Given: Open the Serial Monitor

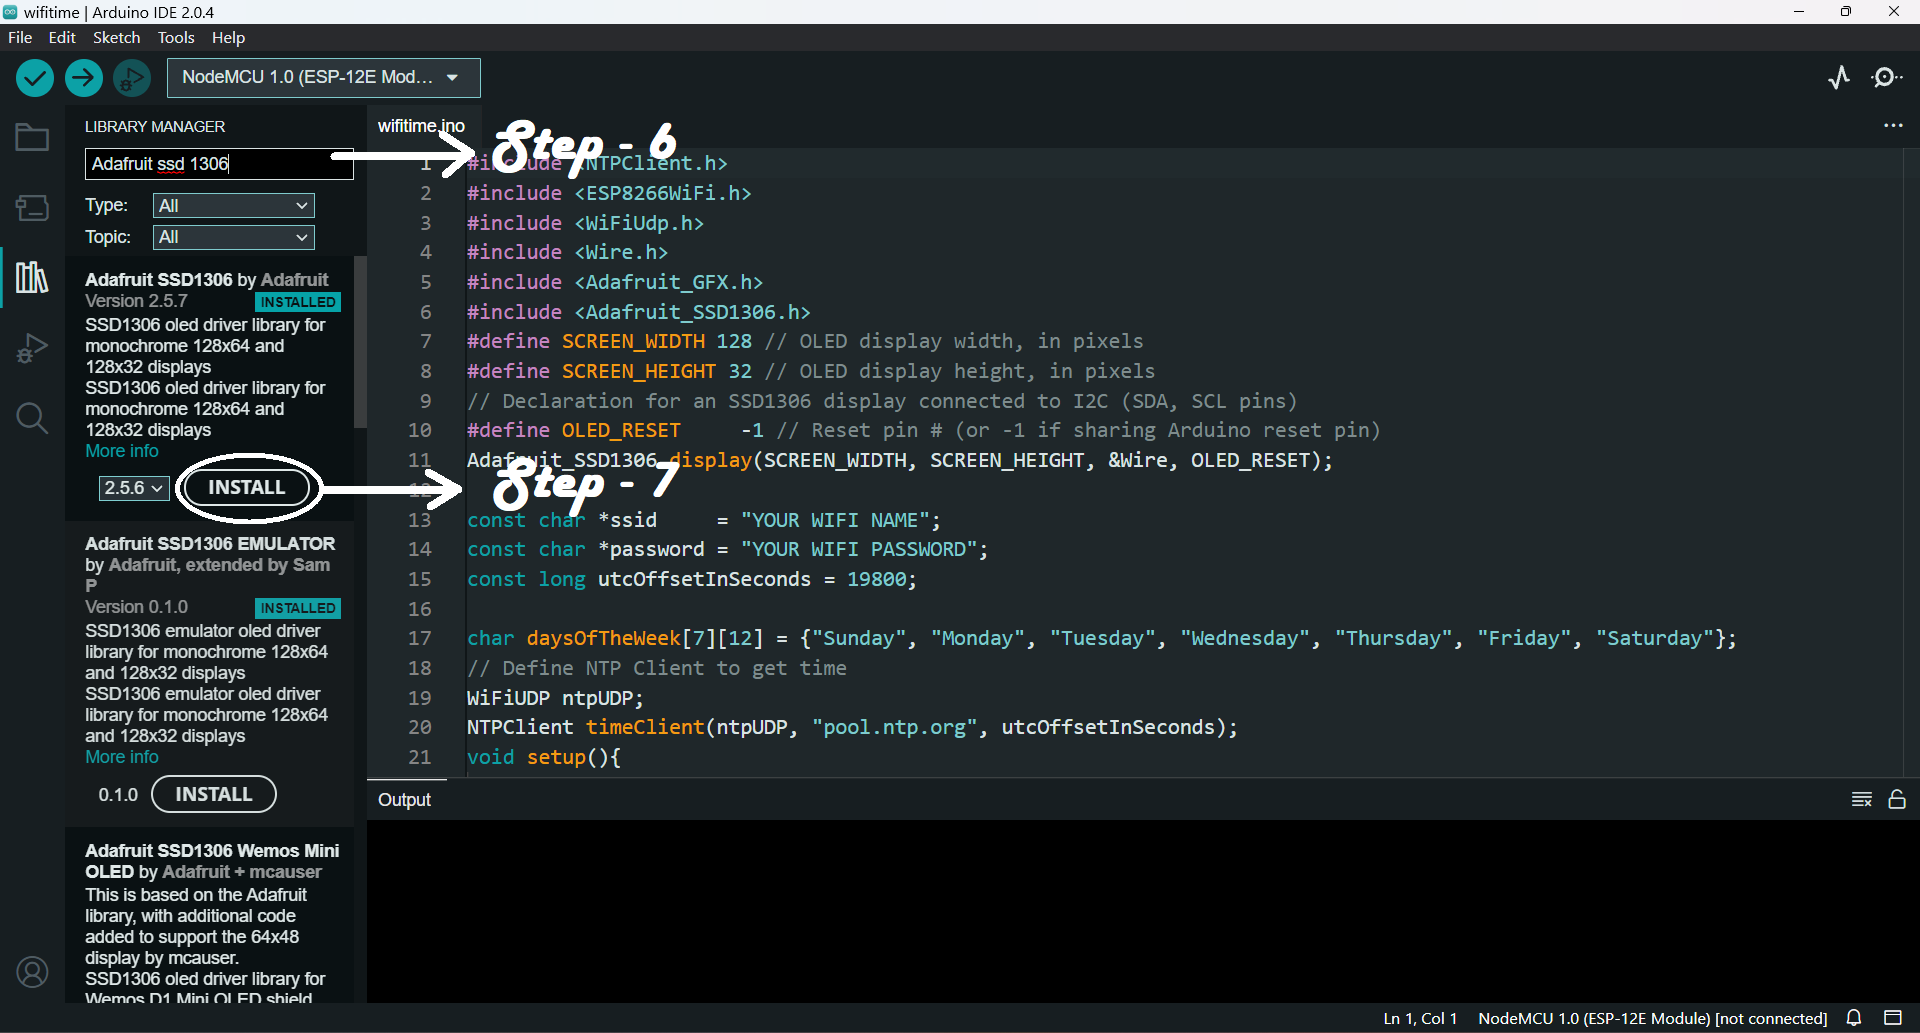Looking at the screenshot, I should pos(1886,77).
